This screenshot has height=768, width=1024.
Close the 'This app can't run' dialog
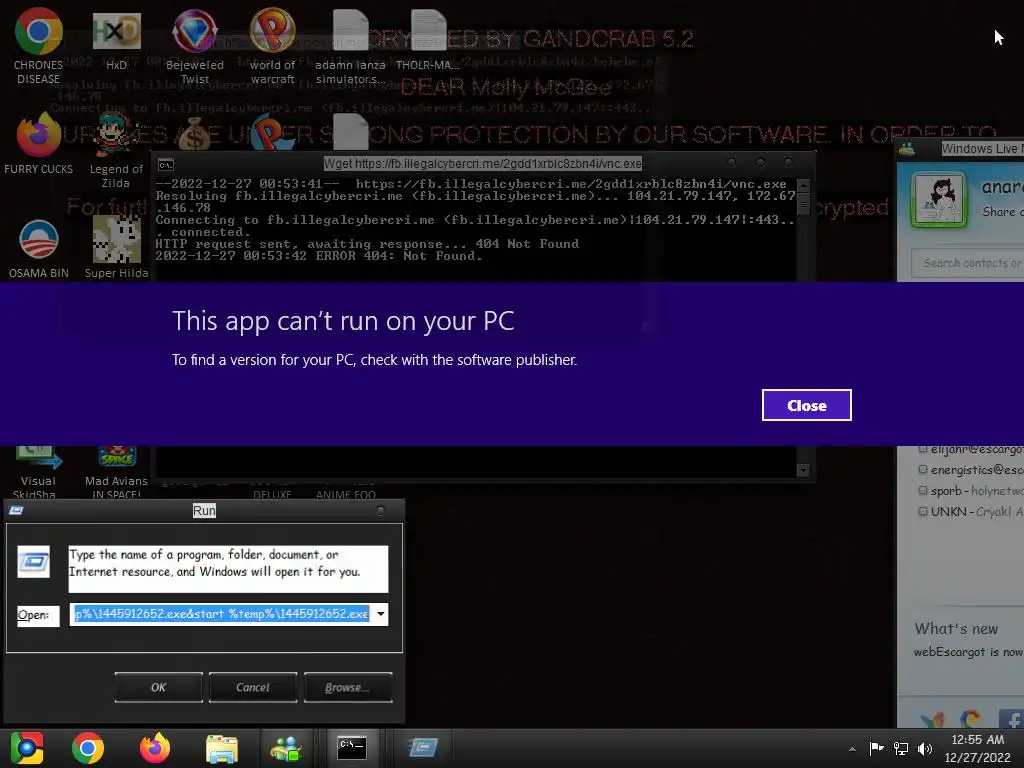[807, 405]
